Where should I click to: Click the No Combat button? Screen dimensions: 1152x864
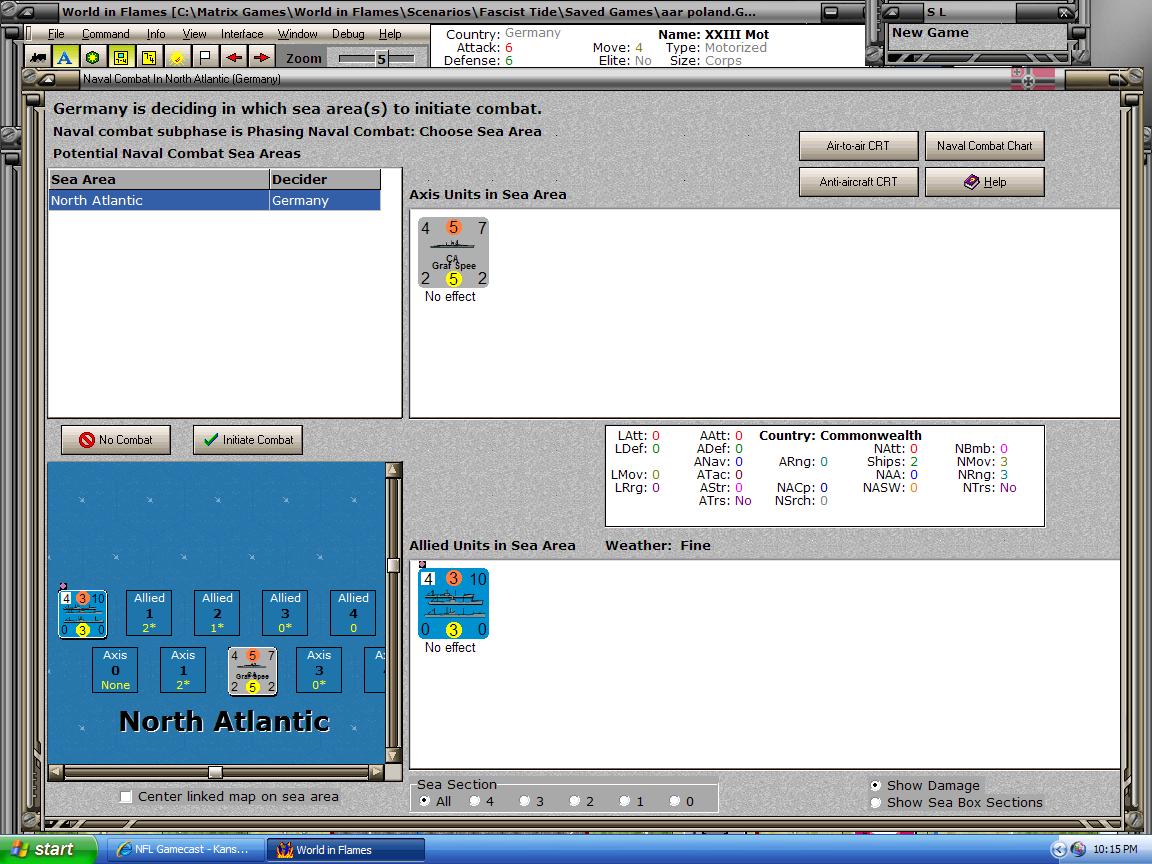pos(116,439)
